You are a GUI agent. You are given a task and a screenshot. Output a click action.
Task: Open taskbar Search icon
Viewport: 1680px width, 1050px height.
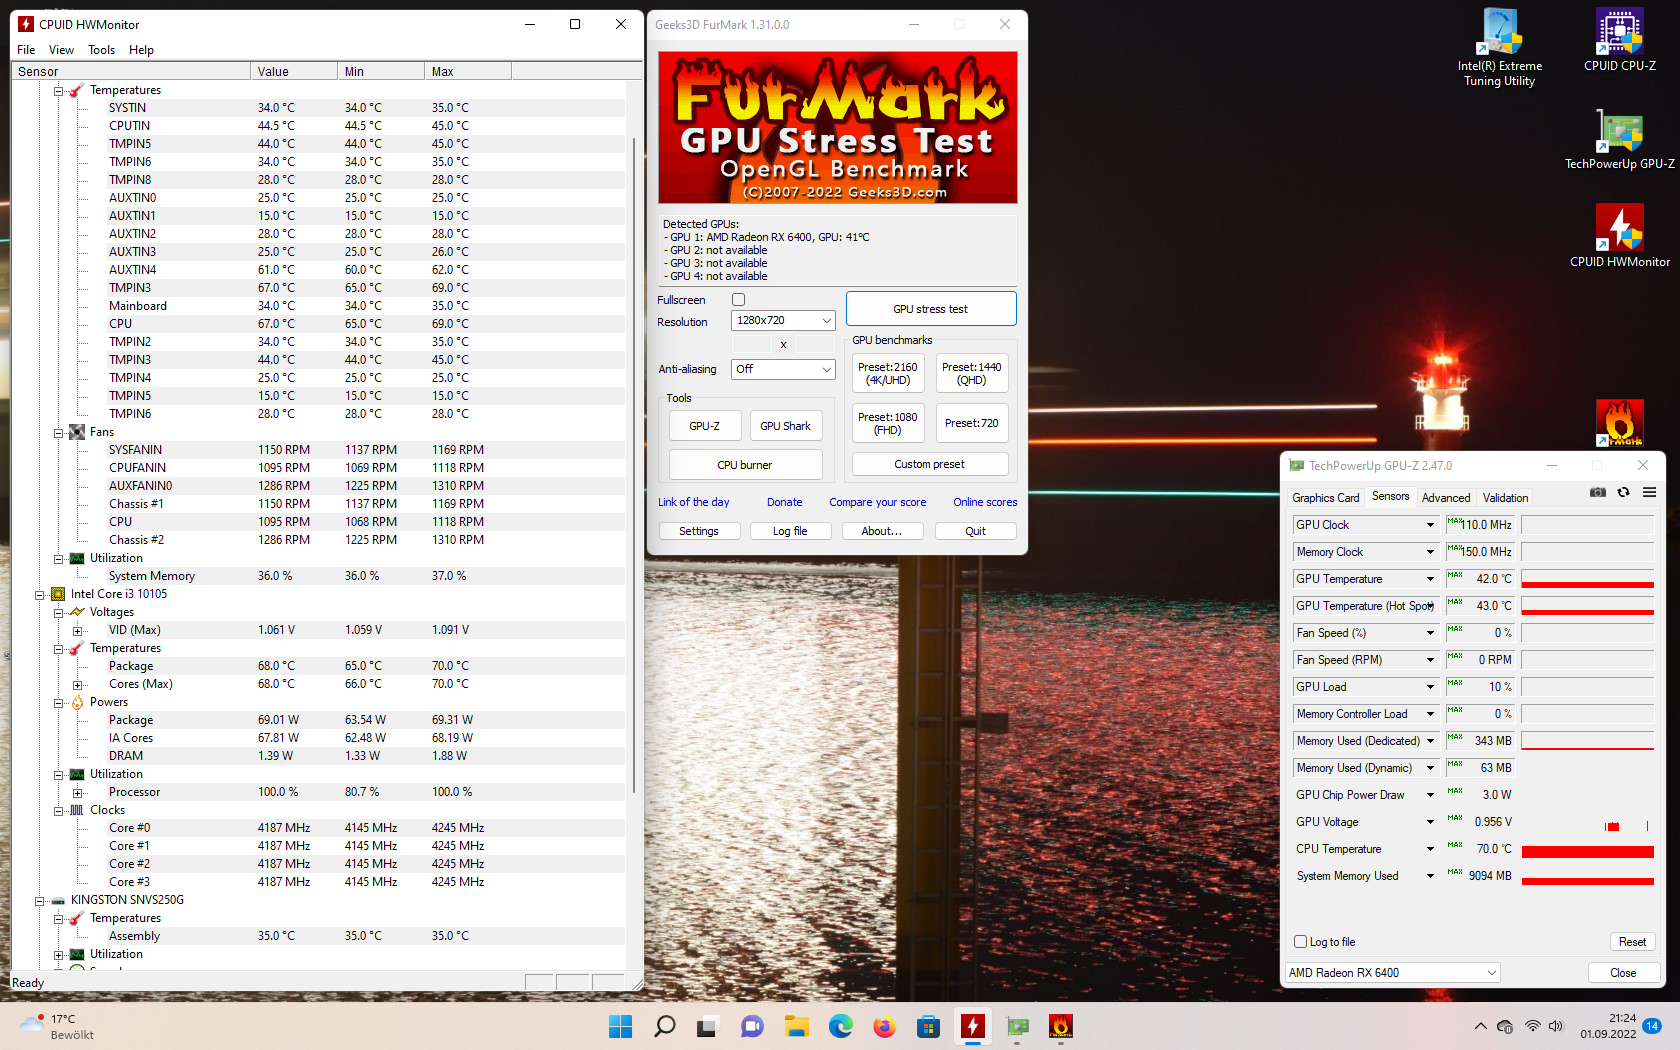click(x=664, y=1026)
